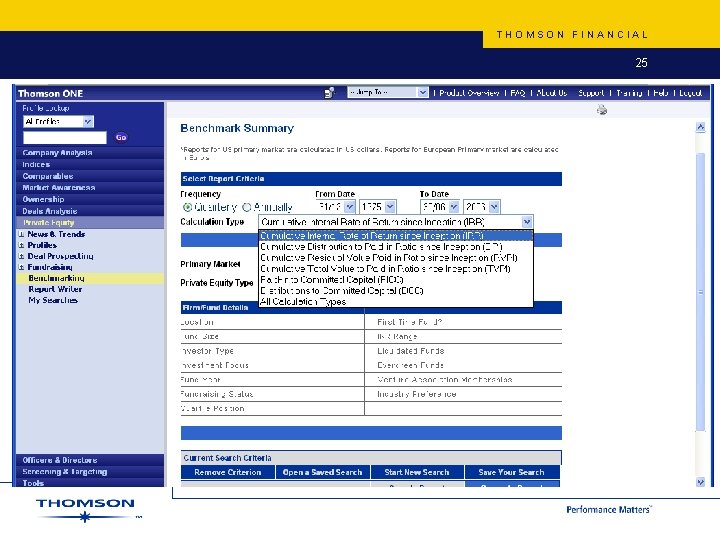Open Tools in sidebar

pyautogui.click(x=90, y=483)
